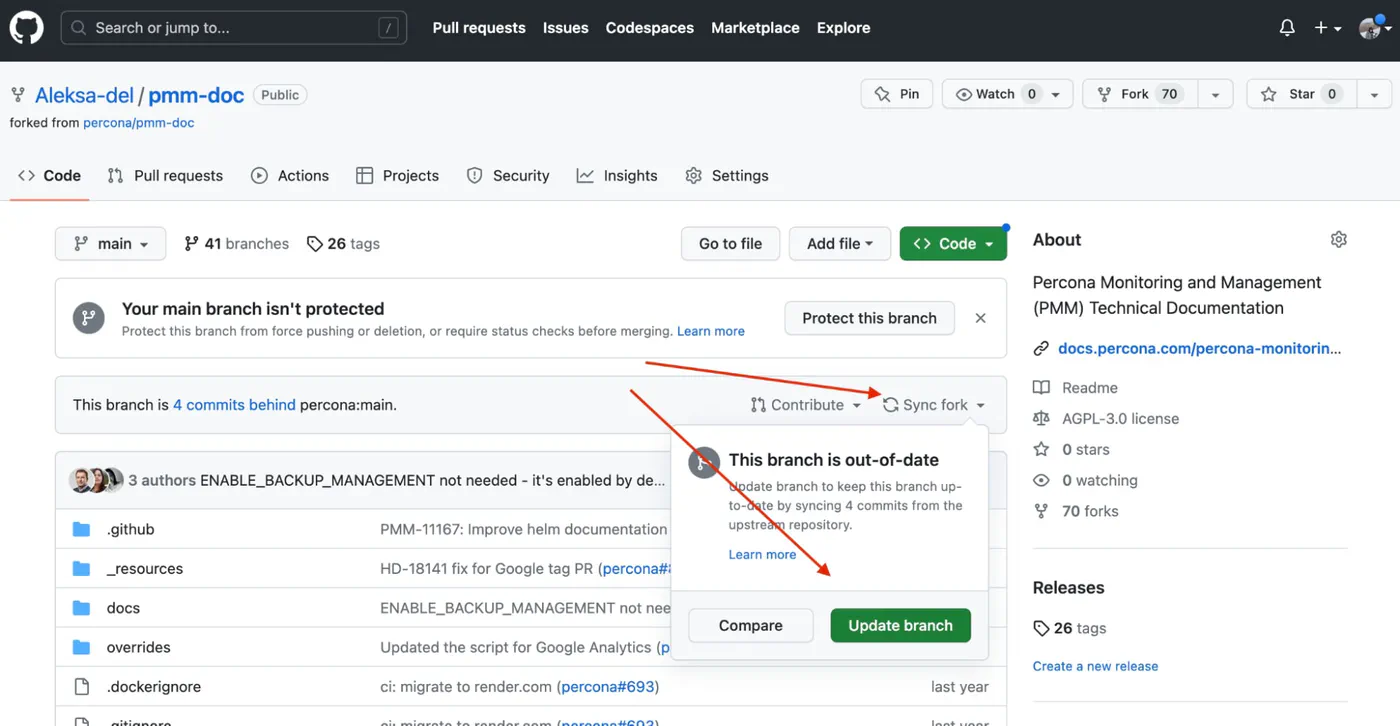1400x726 pixels.
Task: Open the 4 commits behind link
Action: pyautogui.click(x=234, y=405)
